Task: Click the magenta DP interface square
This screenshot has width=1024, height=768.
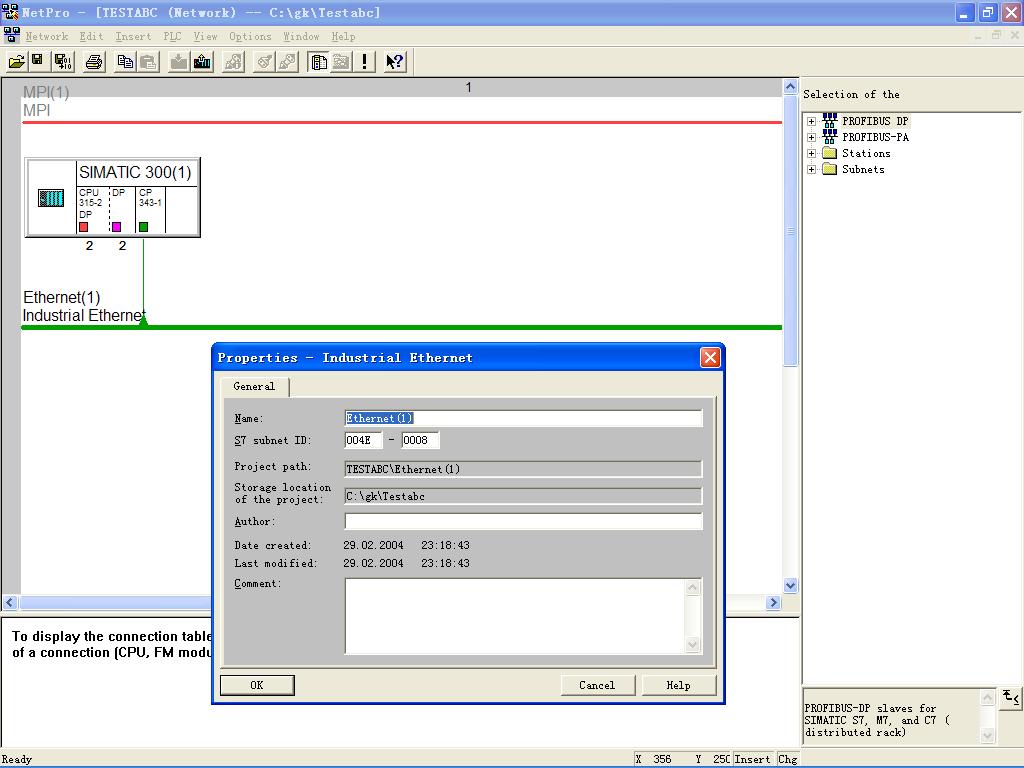Action: [x=116, y=227]
